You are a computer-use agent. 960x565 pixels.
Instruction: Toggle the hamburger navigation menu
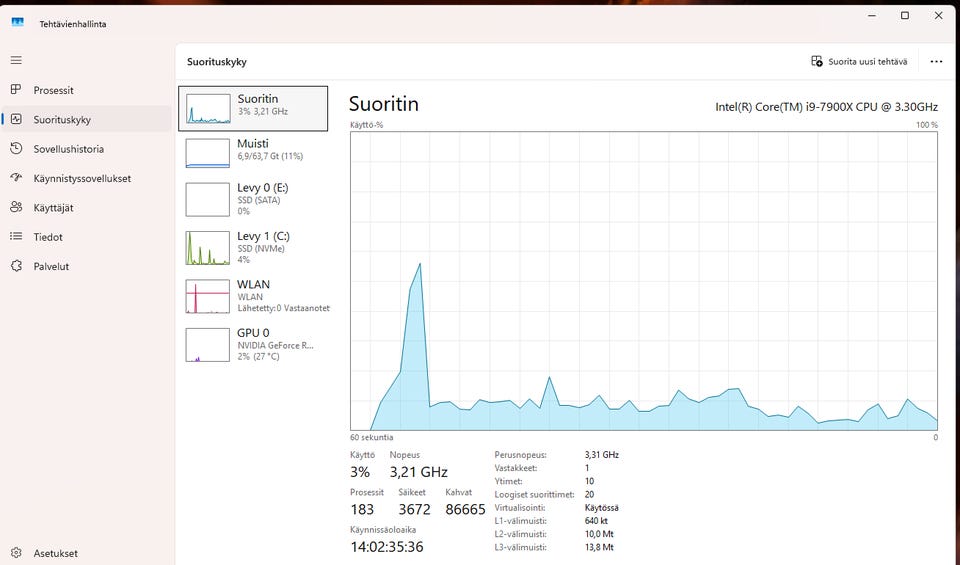tap(16, 60)
